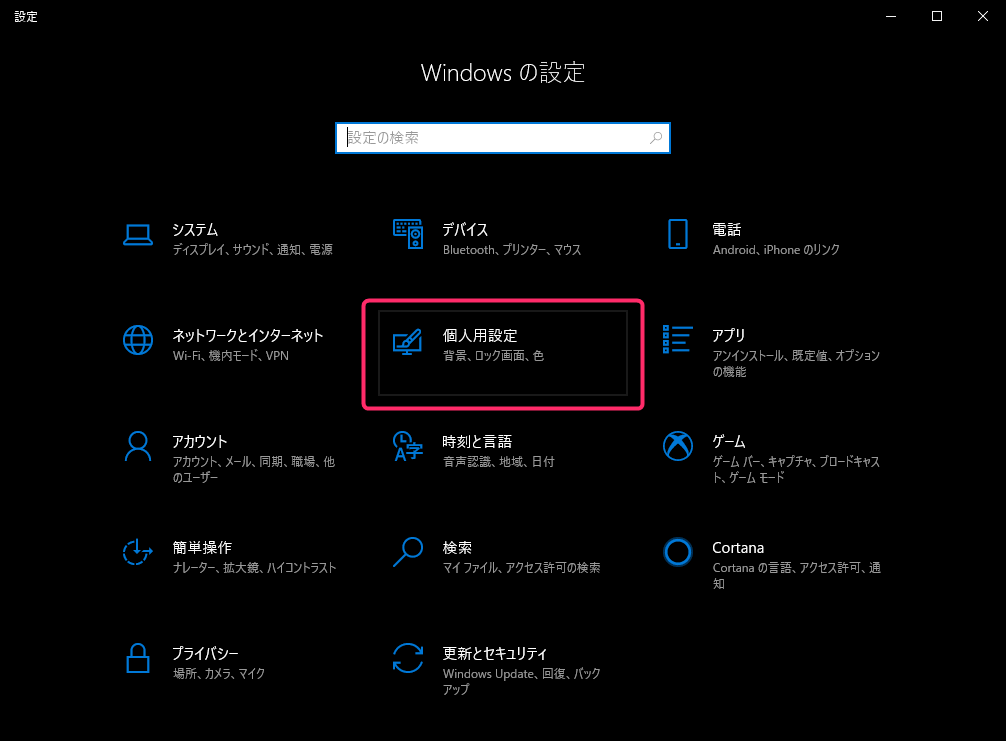This screenshot has height=741, width=1006.
Task: Maximize the 設定 window
Action: (x=937, y=16)
